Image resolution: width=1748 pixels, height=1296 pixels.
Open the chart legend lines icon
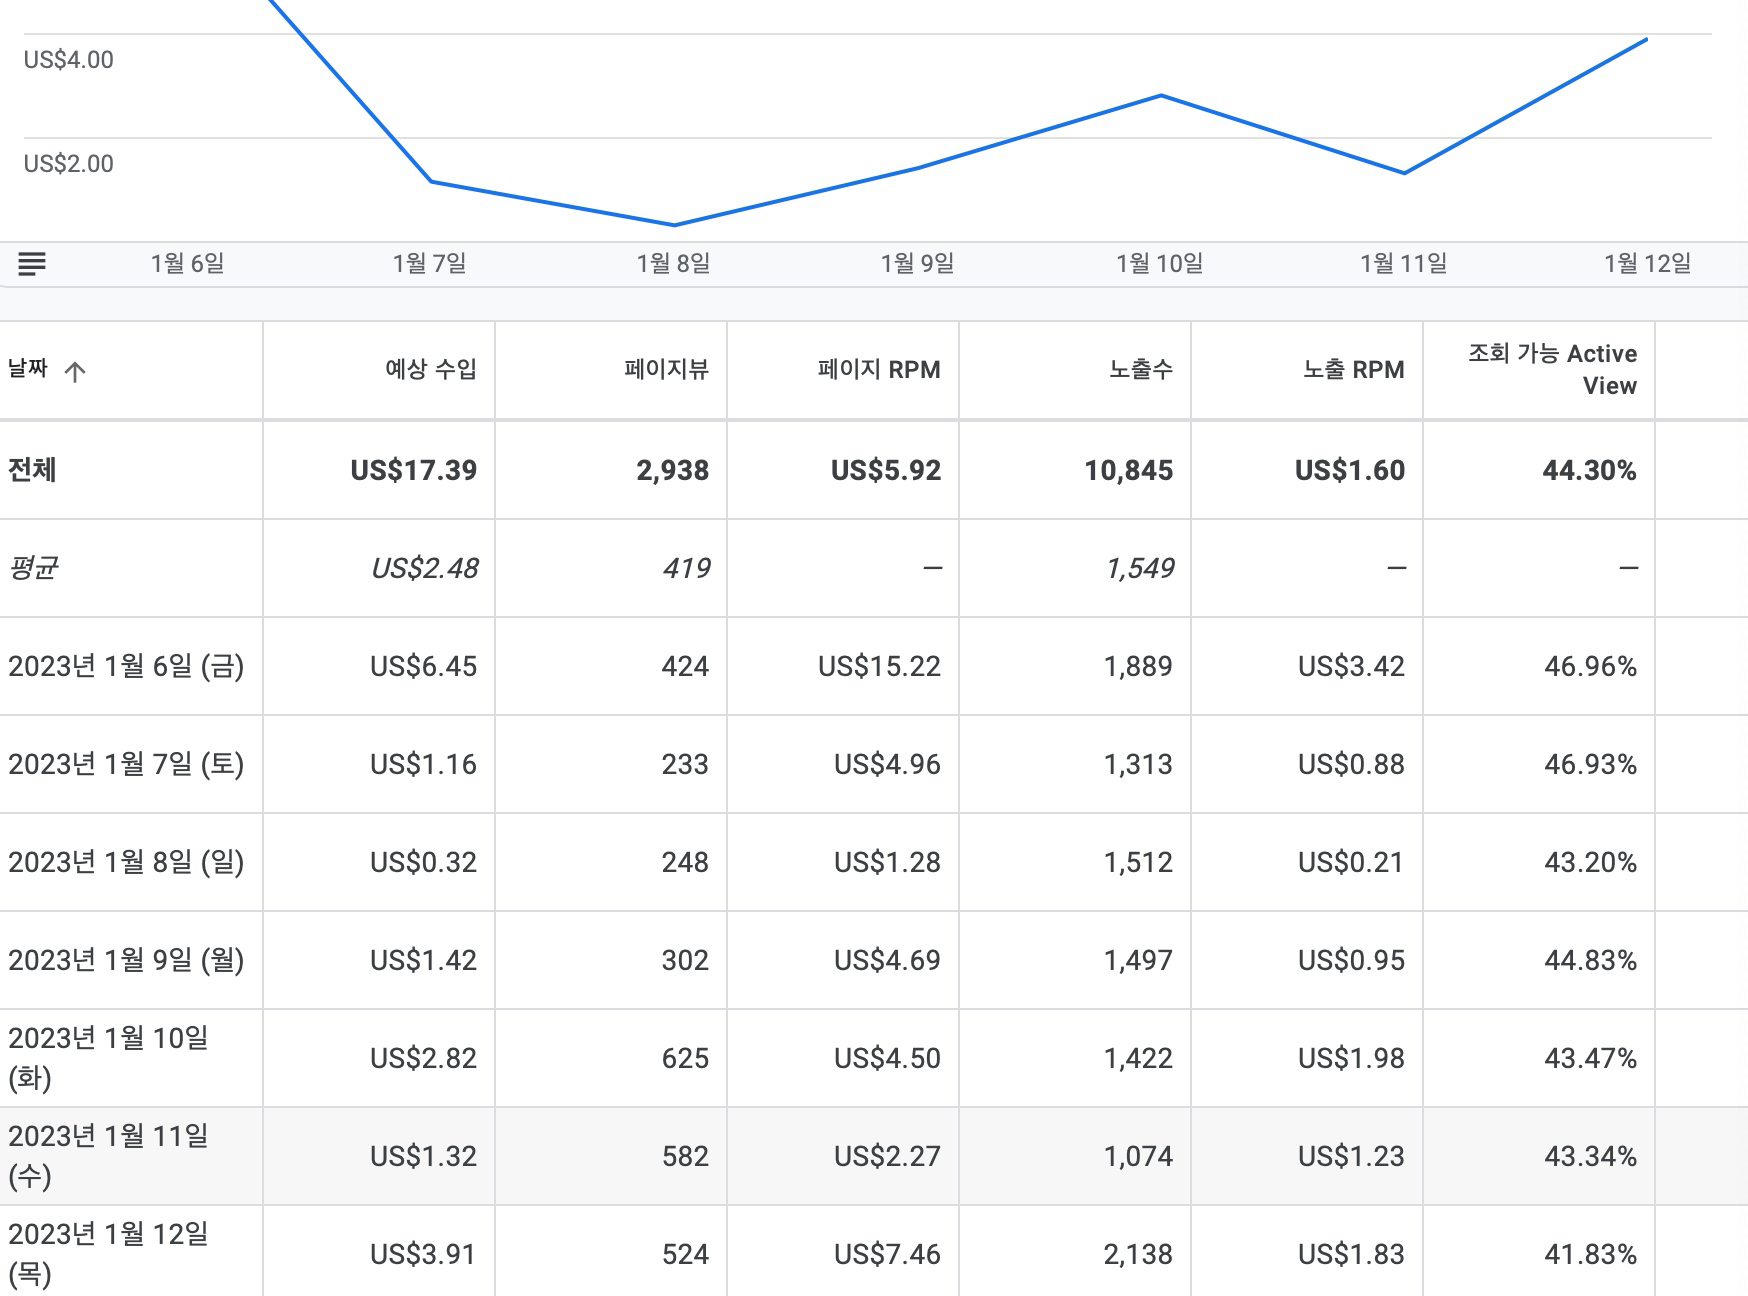click(x=32, y=264)
